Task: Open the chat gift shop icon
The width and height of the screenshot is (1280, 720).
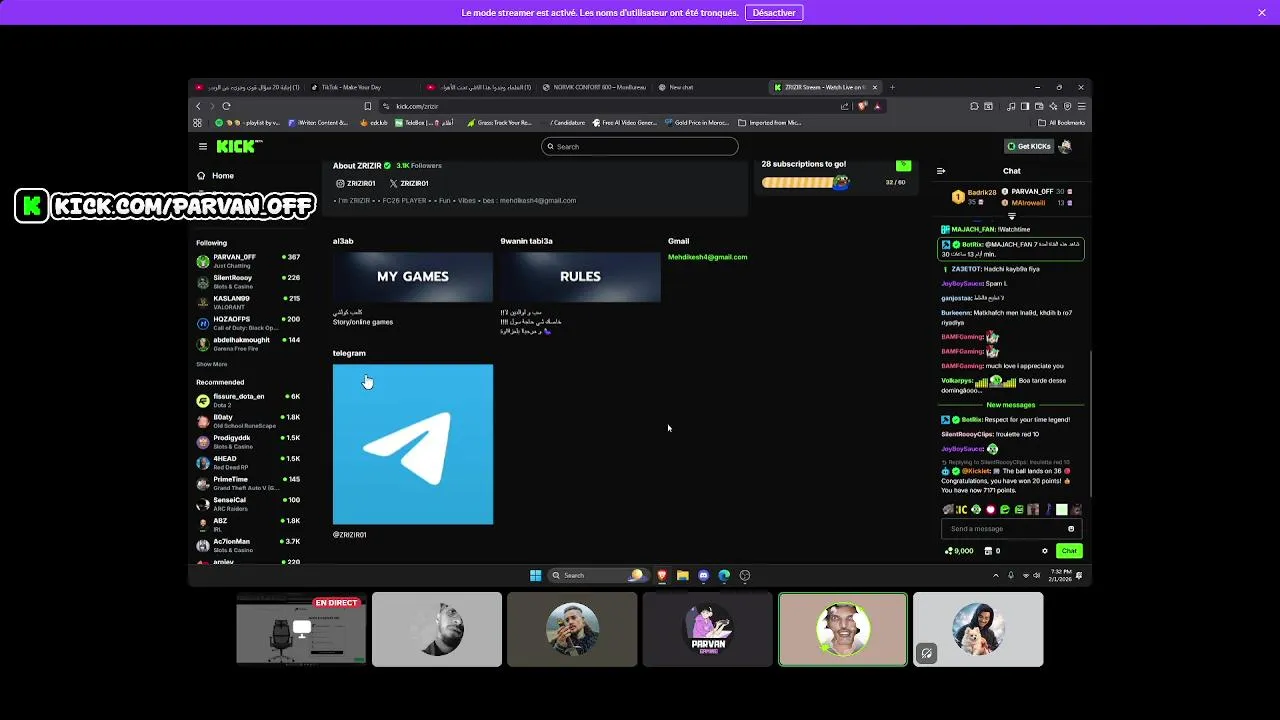Action: [x=989, y=551]
